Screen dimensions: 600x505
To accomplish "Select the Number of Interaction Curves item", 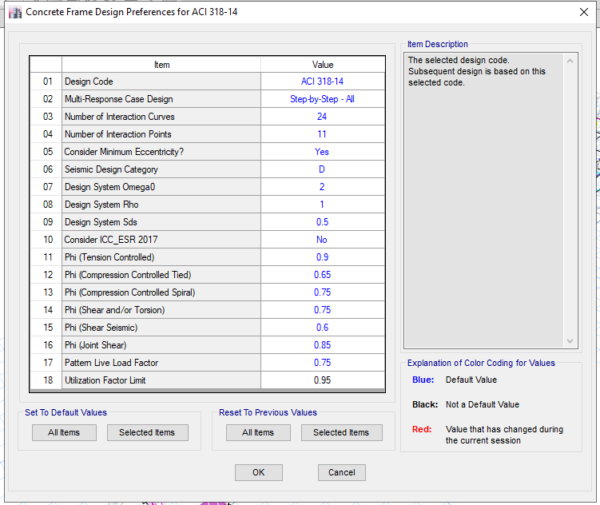I will [161, 117].
